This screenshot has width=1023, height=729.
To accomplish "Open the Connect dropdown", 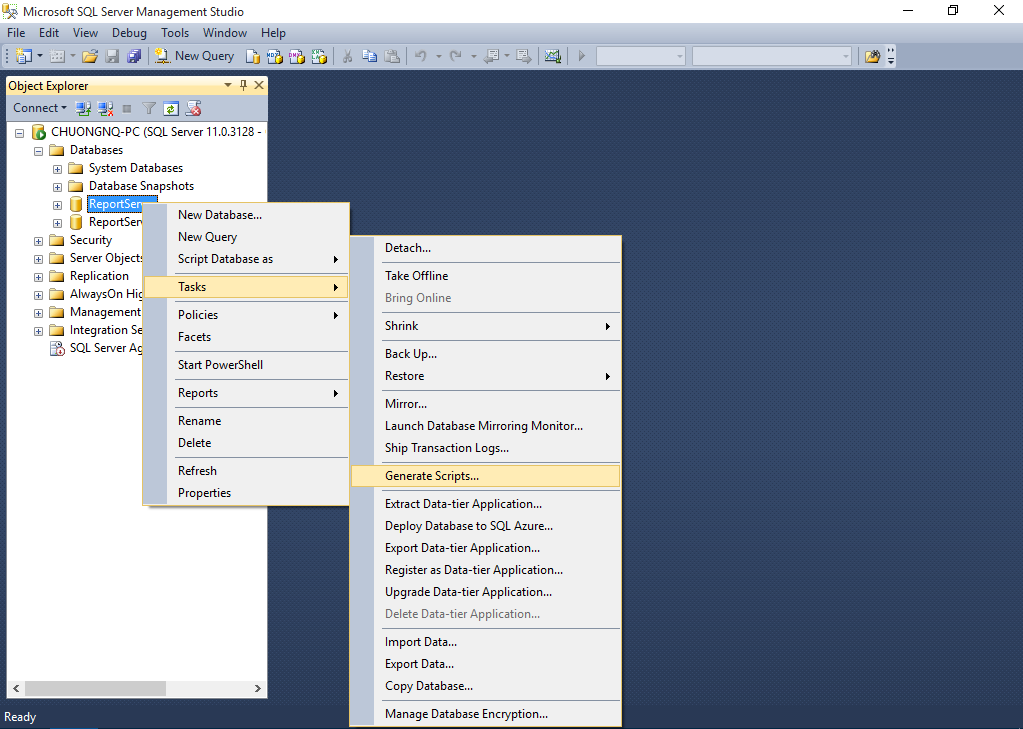I will click(40, 108).
